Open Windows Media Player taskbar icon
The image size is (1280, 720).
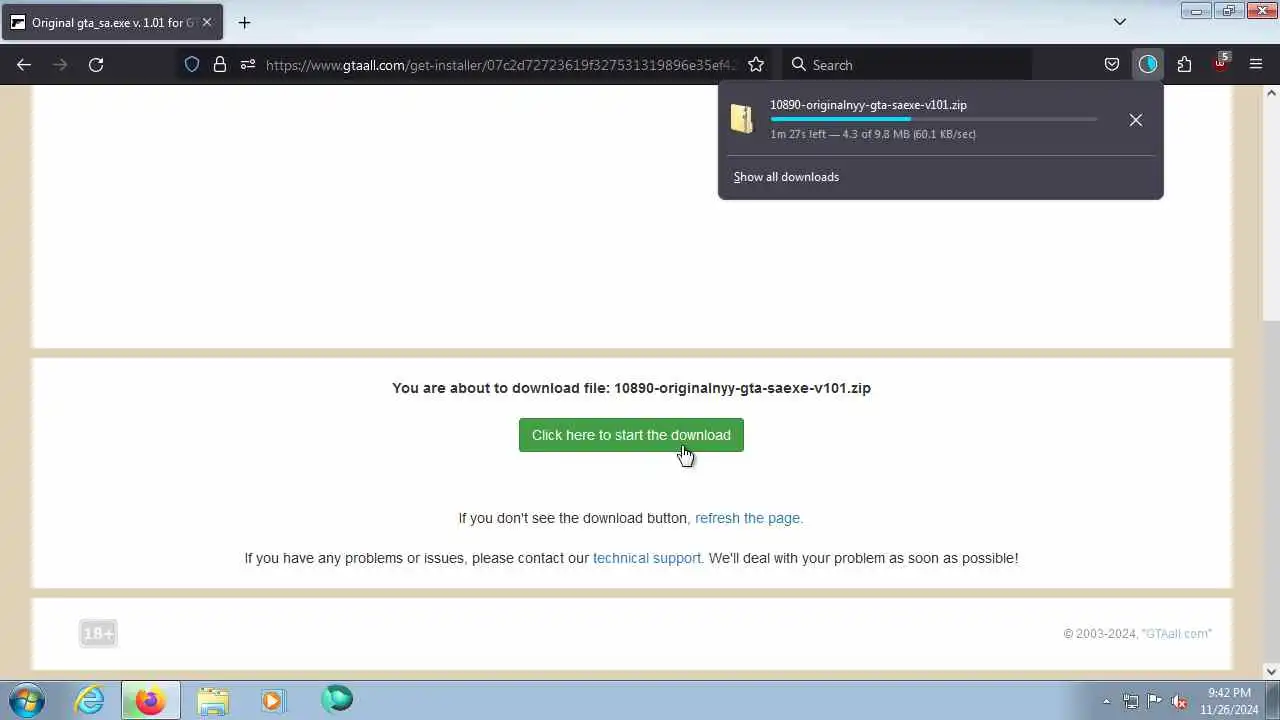pyautogui.click(x=273, y=700)
